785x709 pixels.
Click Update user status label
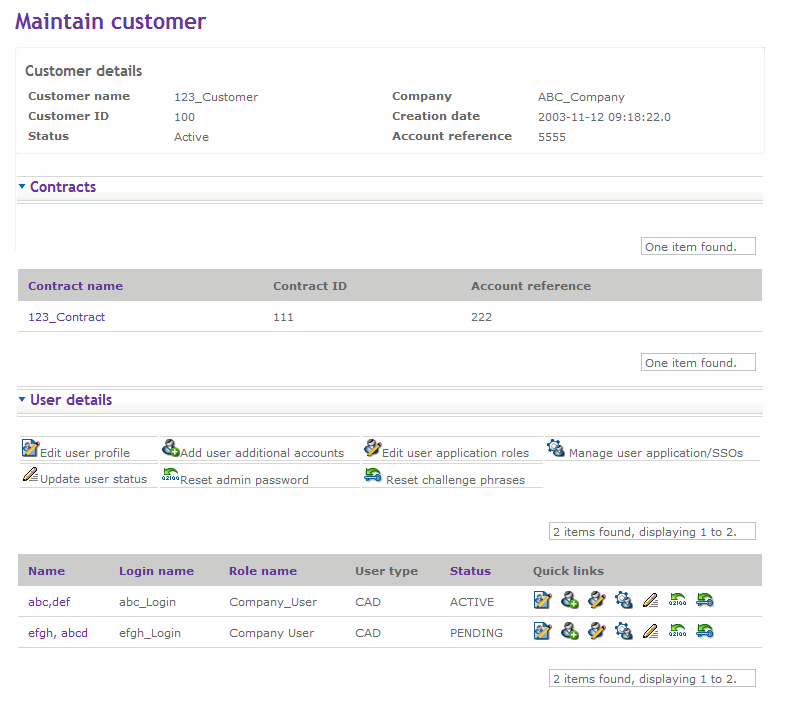(x=93, y=479)
